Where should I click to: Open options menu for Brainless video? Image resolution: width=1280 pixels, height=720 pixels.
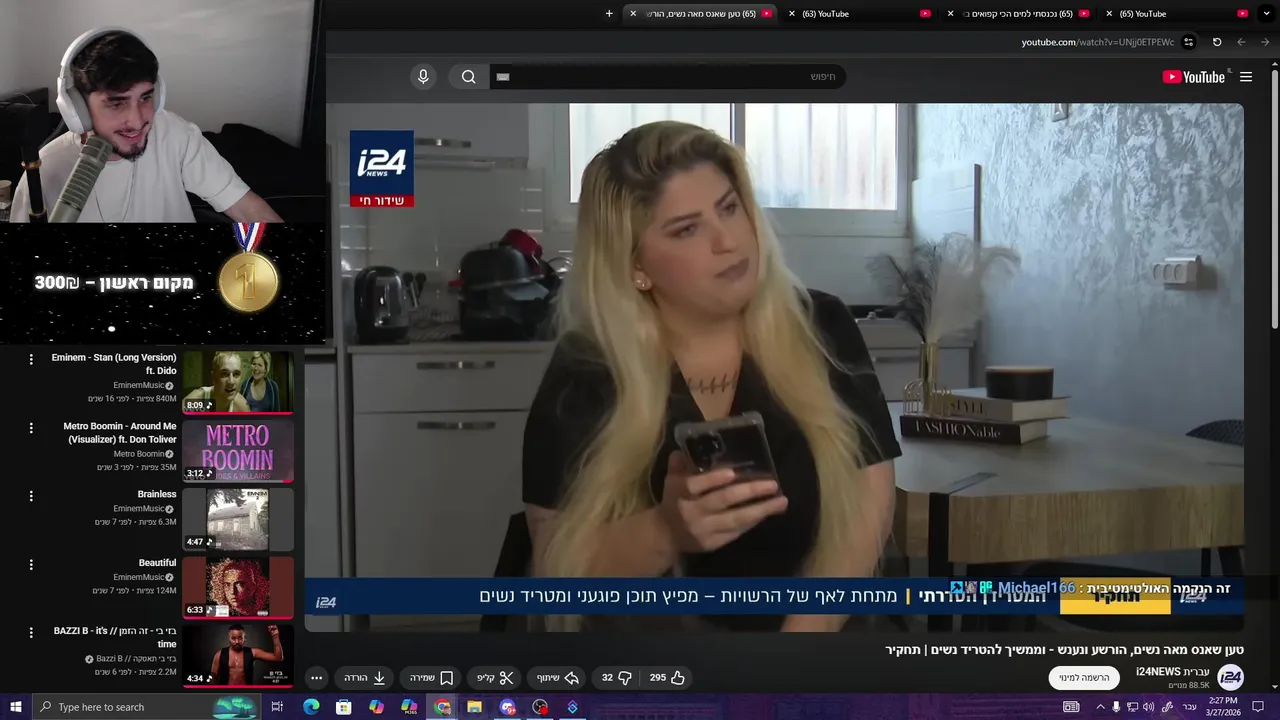31,495
